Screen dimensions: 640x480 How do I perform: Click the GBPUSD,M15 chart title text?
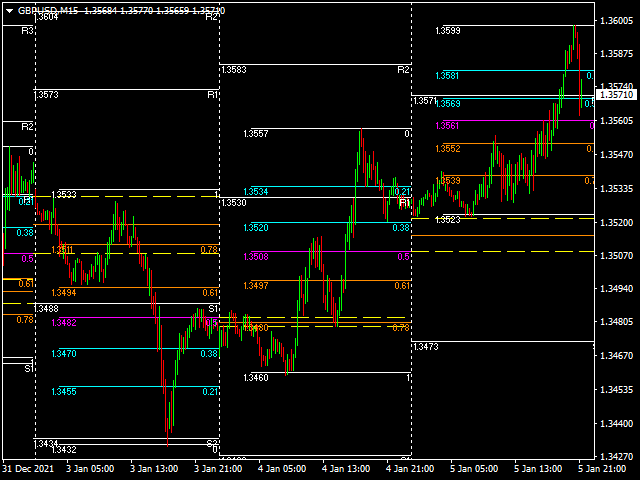(50, 10)
